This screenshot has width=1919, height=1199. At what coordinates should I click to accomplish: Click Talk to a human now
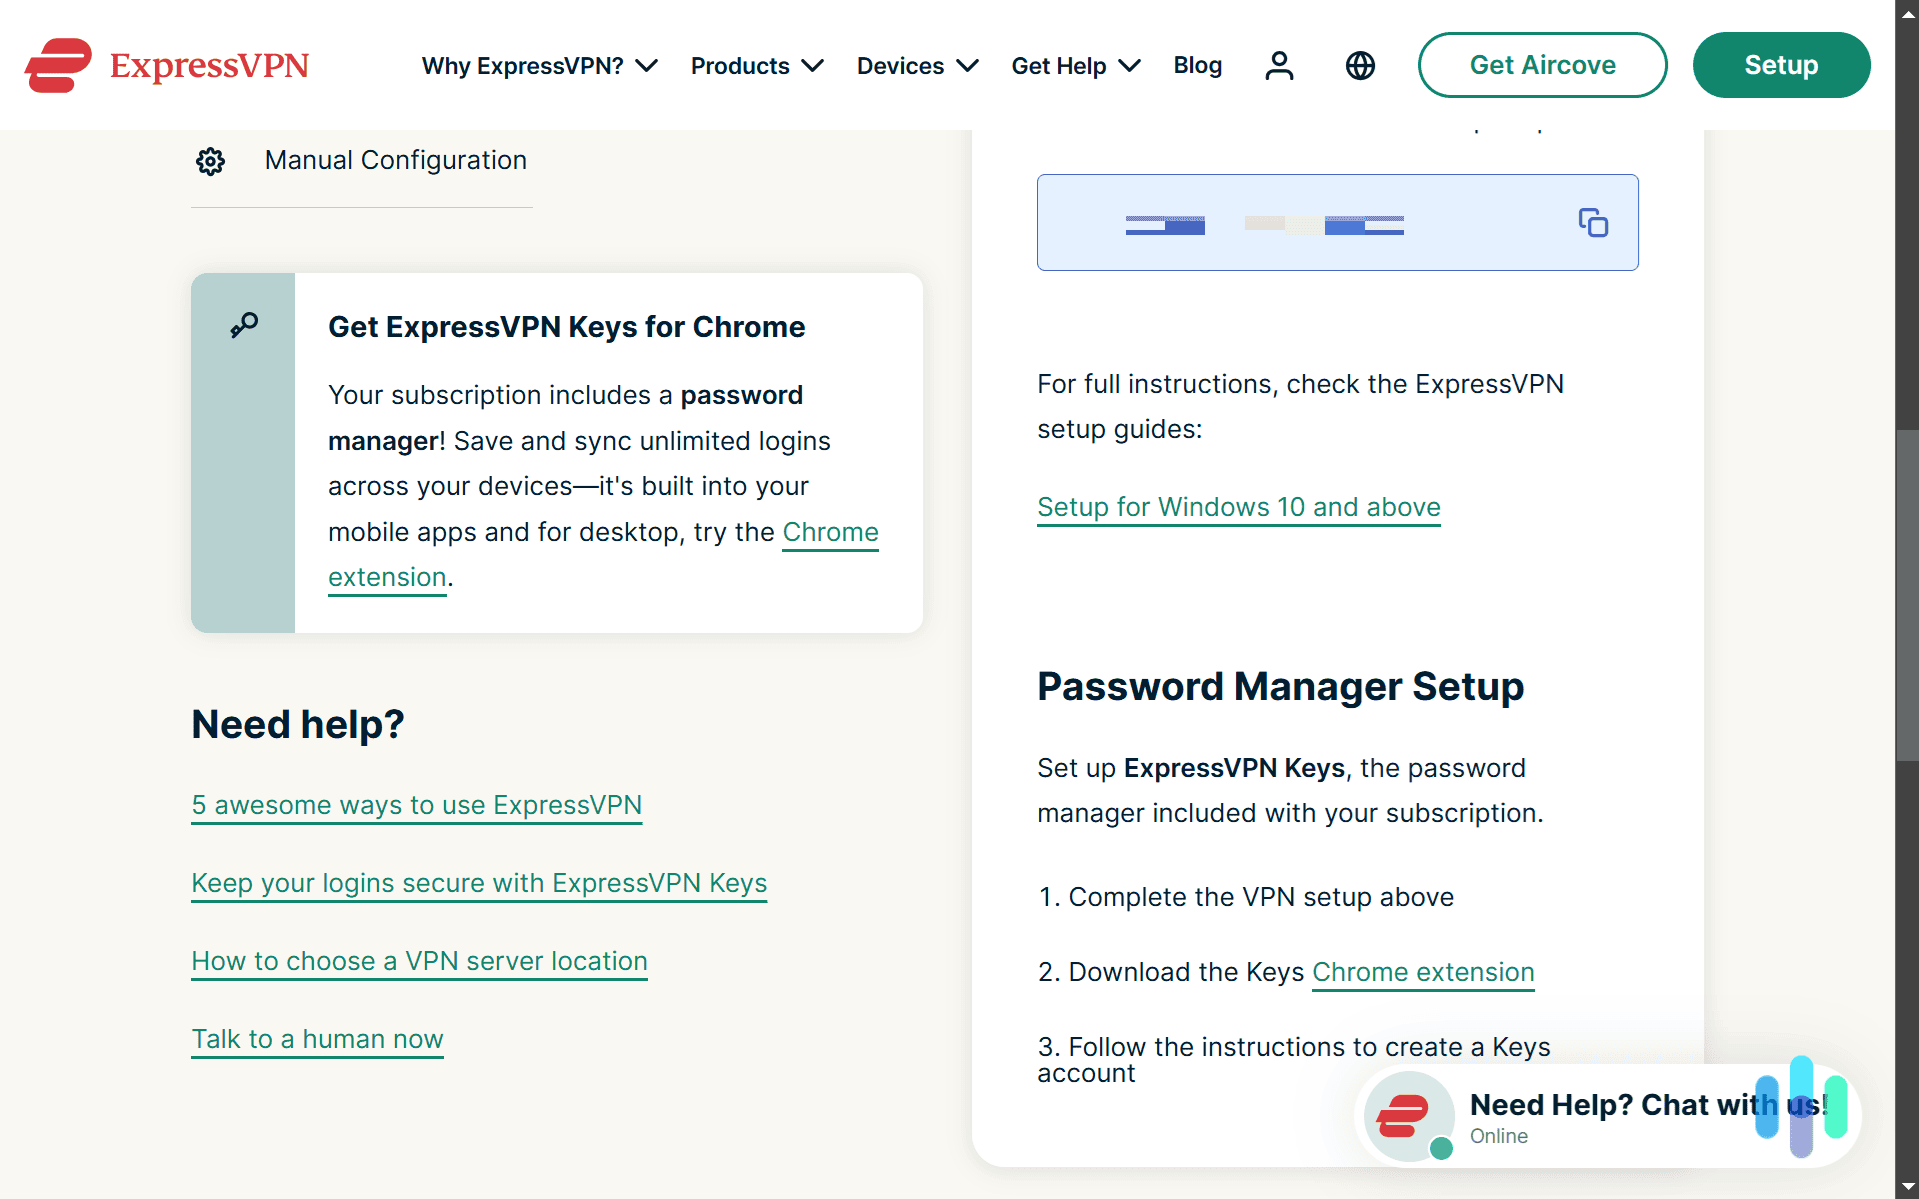pyautogui.click(x=316, y=1040)
